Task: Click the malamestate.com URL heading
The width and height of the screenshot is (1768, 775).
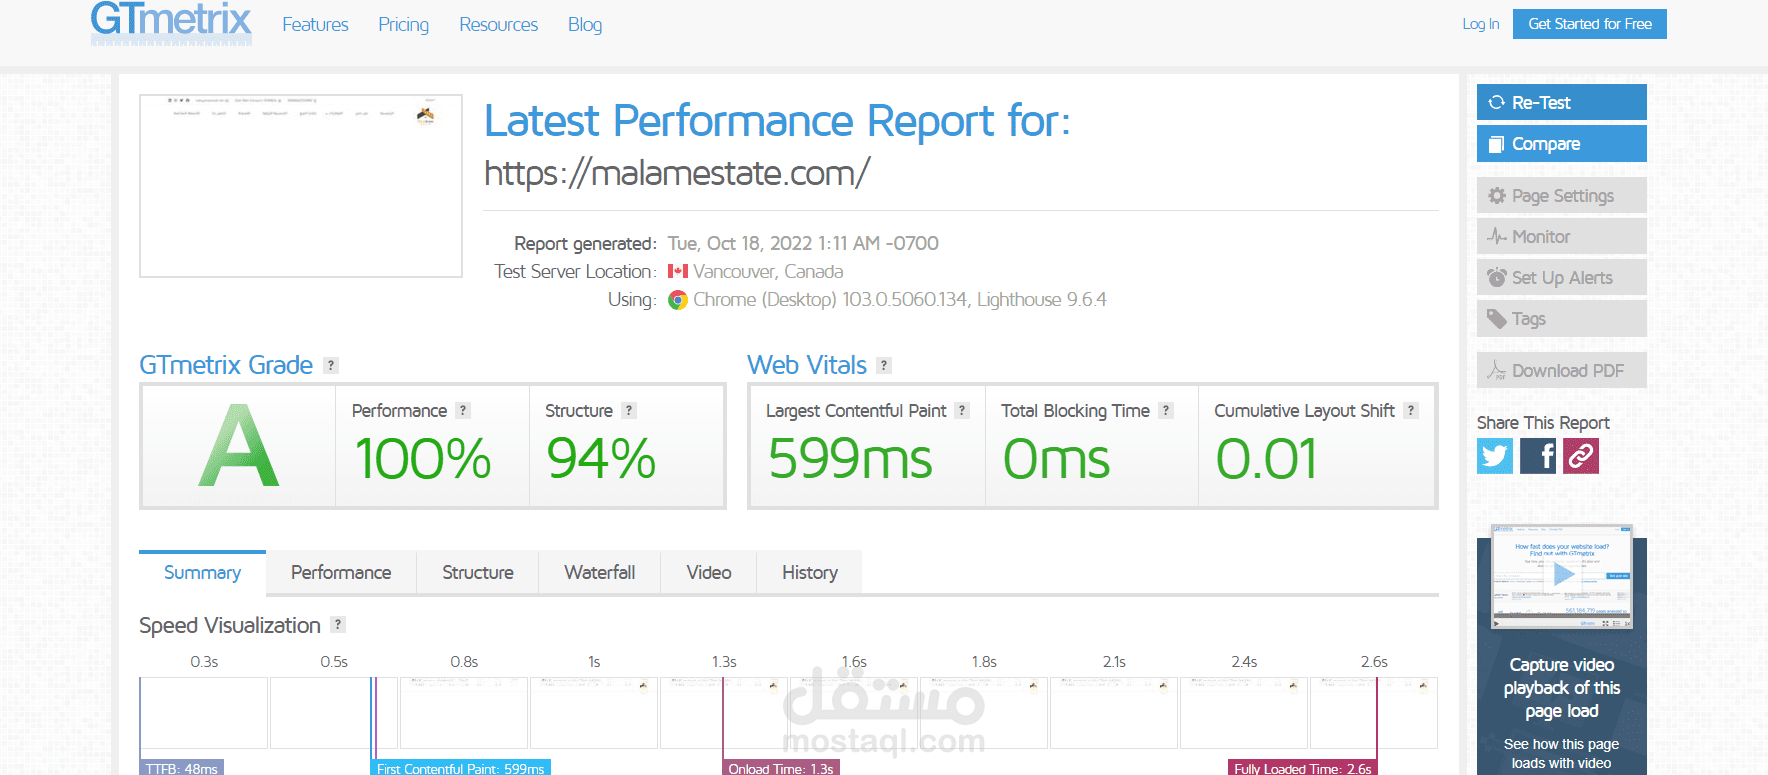Action: [677, 173]
